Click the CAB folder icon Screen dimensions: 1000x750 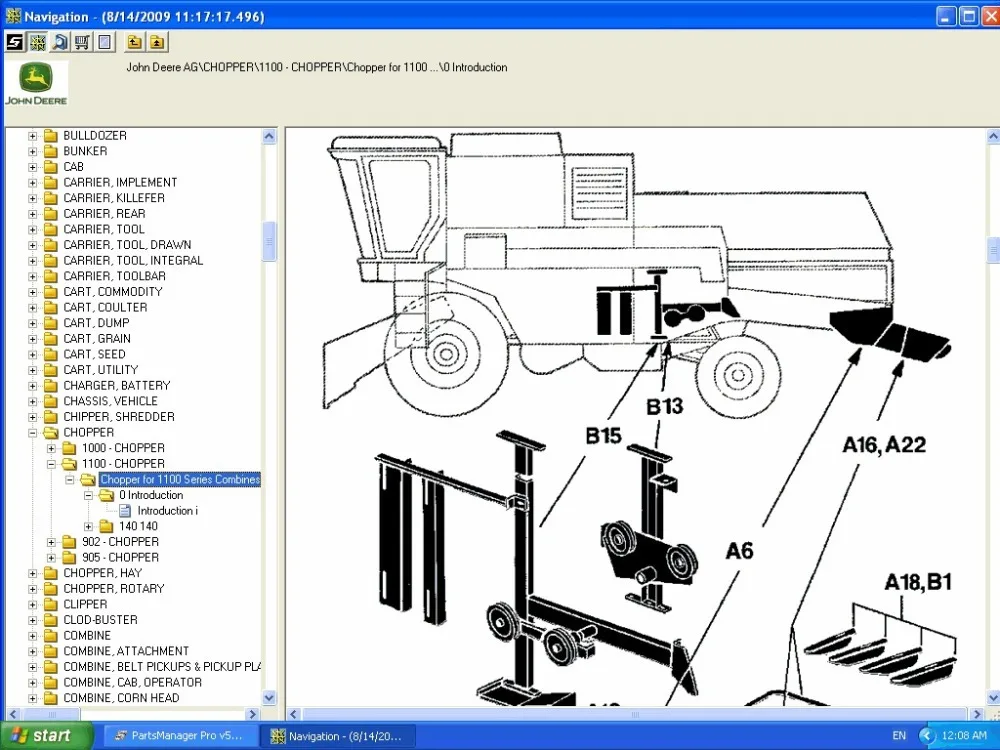[50, 167]
